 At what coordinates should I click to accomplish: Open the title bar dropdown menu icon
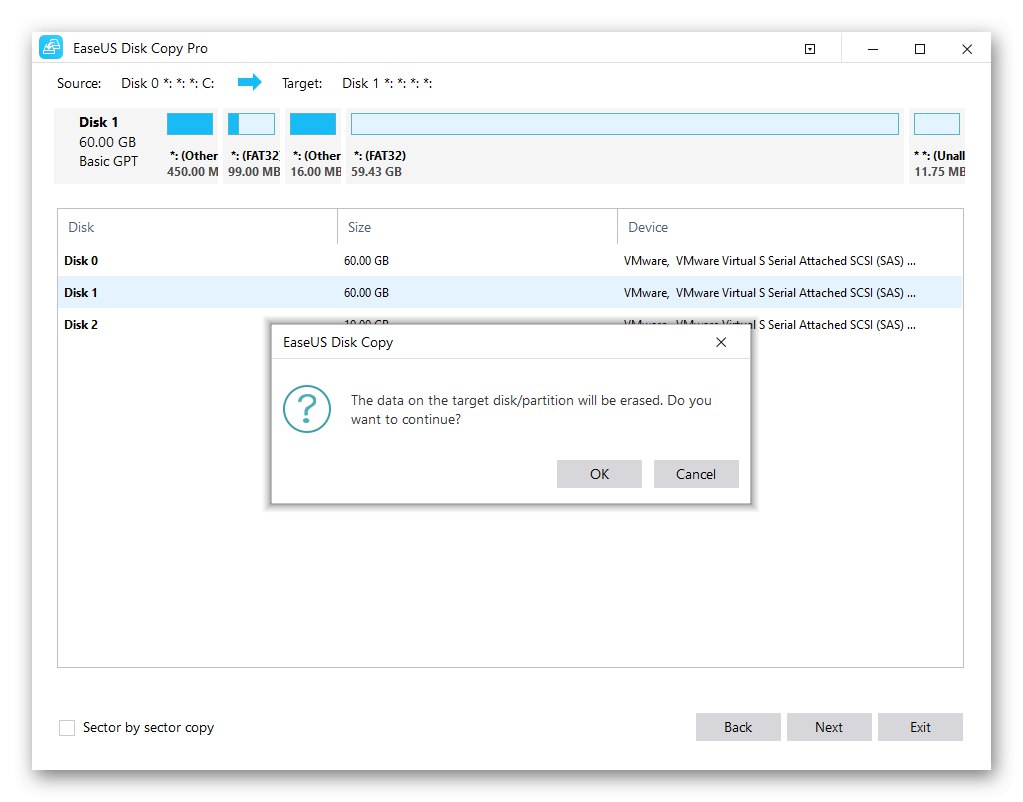(810, 49)
